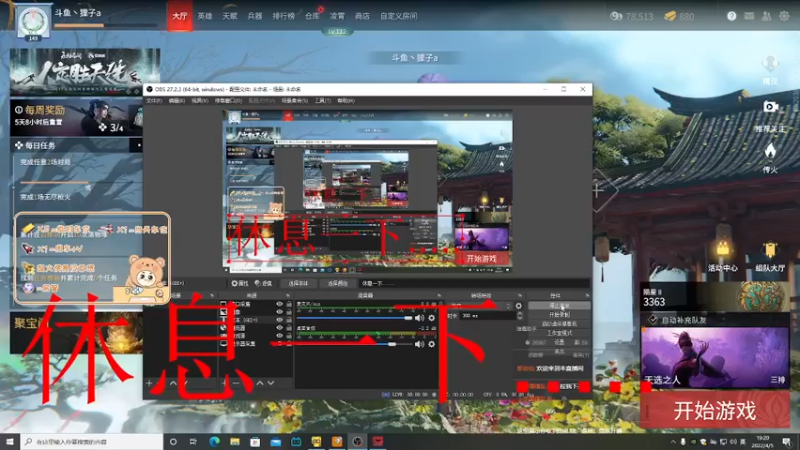Screen dimensions: 800x450
Task: Click 工作室模式 (Studio mode) button
Action: [x=560, y=333]
